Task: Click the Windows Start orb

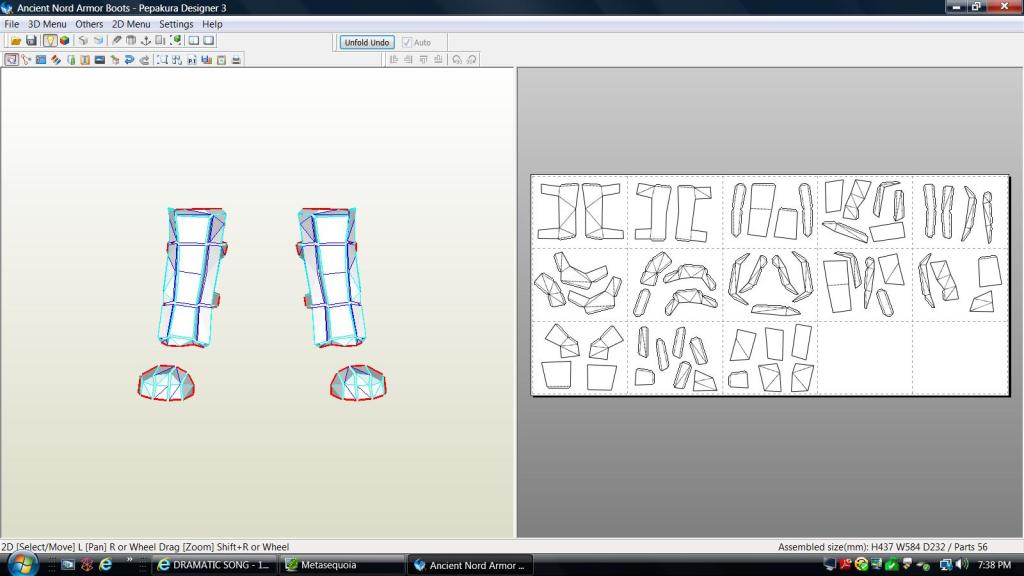Action: tap(22, 564)
